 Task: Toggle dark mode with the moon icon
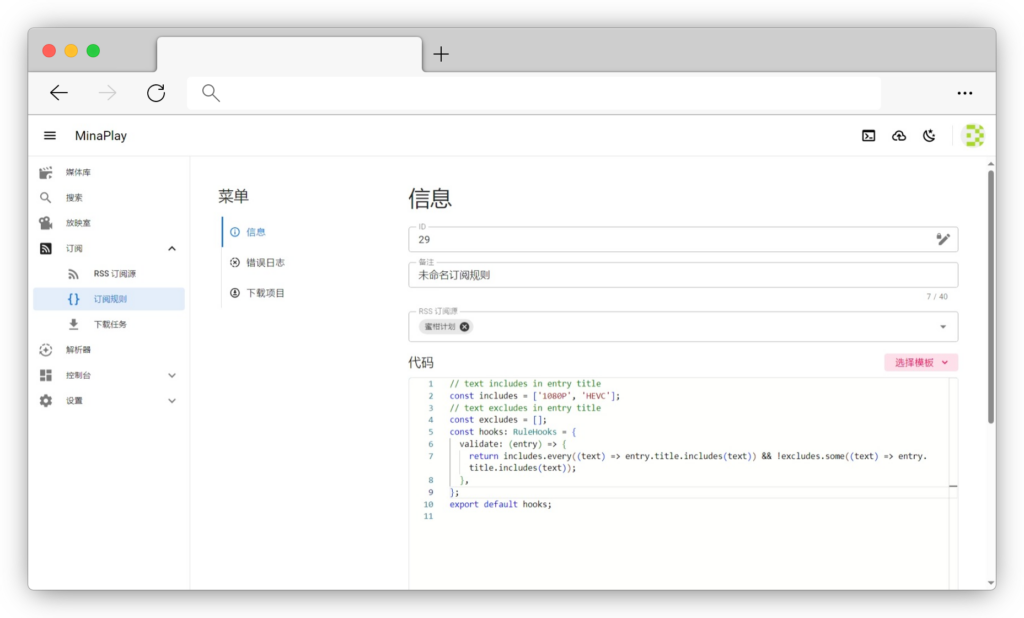tap(929, 136)
